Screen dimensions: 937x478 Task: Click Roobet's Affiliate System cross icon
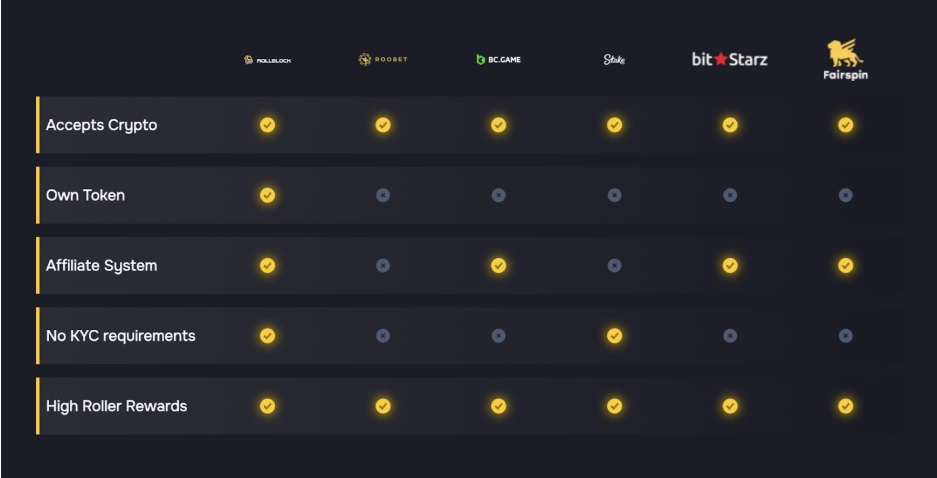tap(383, 265)
